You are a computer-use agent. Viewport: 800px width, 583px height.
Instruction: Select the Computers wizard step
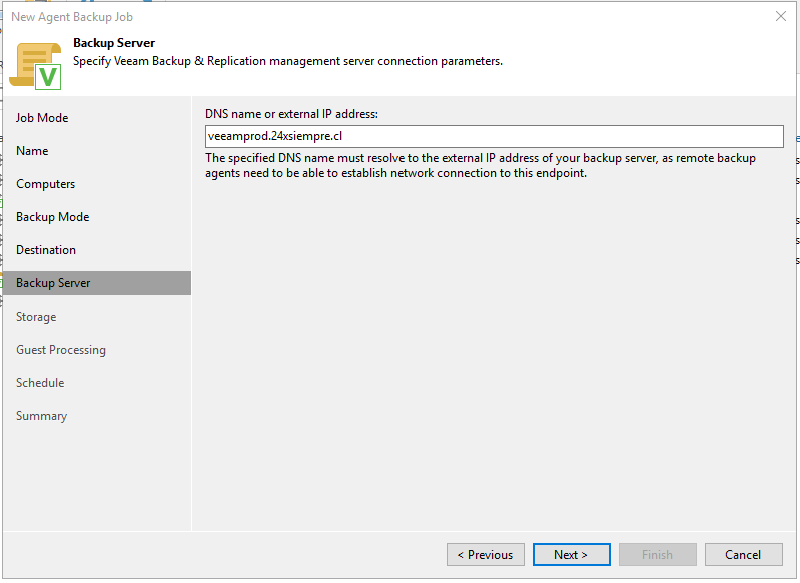[x=45, y=184]
